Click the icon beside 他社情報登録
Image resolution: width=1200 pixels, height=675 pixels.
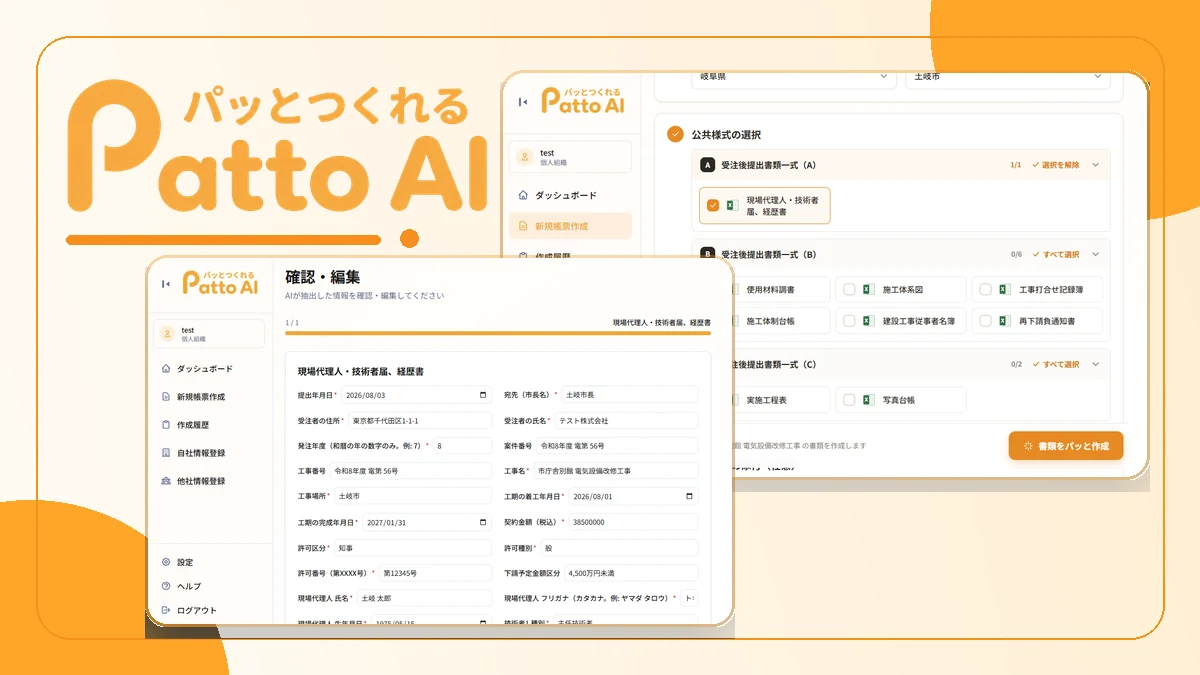(166, 481)
